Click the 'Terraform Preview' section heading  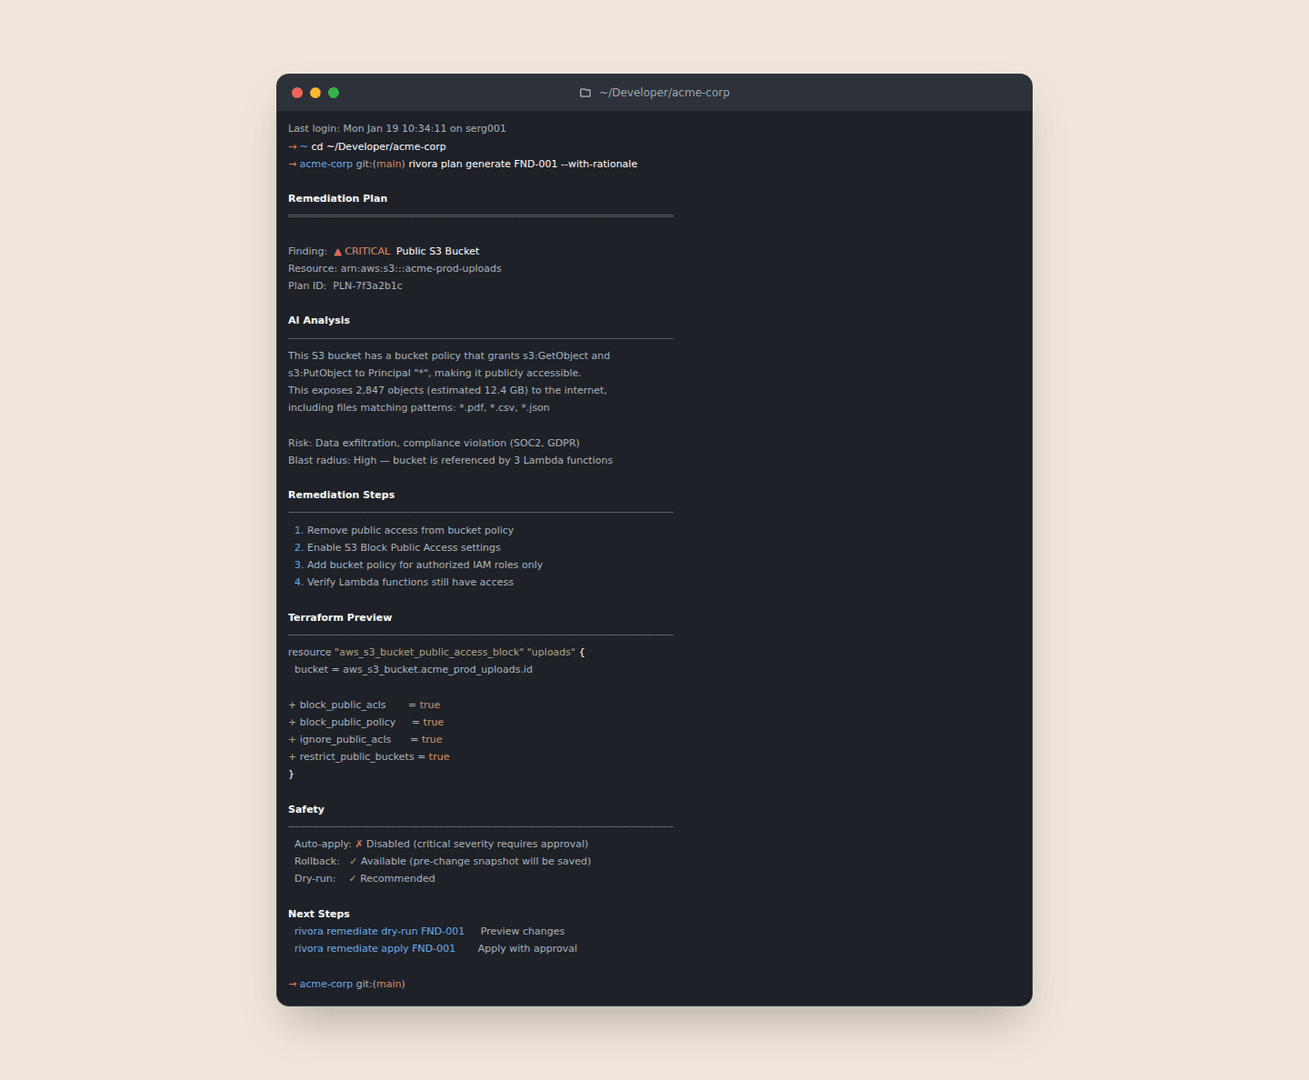point(340,618)
